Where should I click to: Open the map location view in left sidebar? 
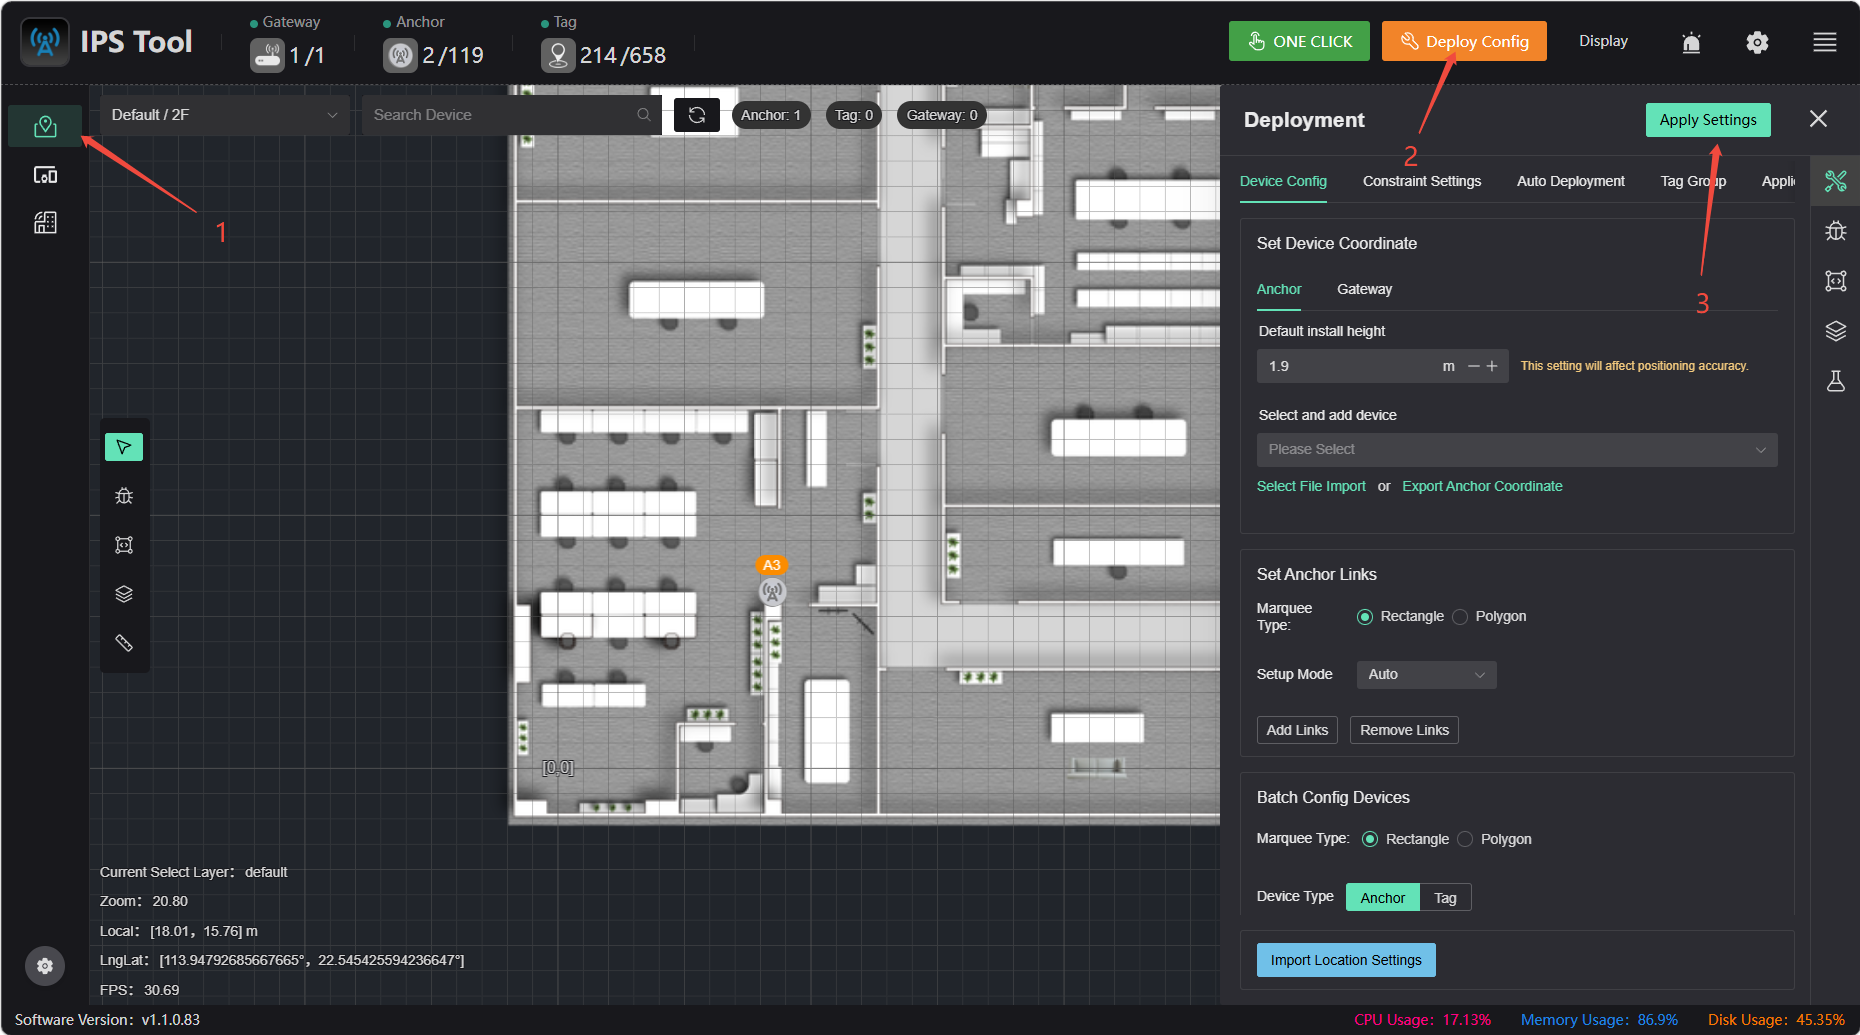point(45,126)
